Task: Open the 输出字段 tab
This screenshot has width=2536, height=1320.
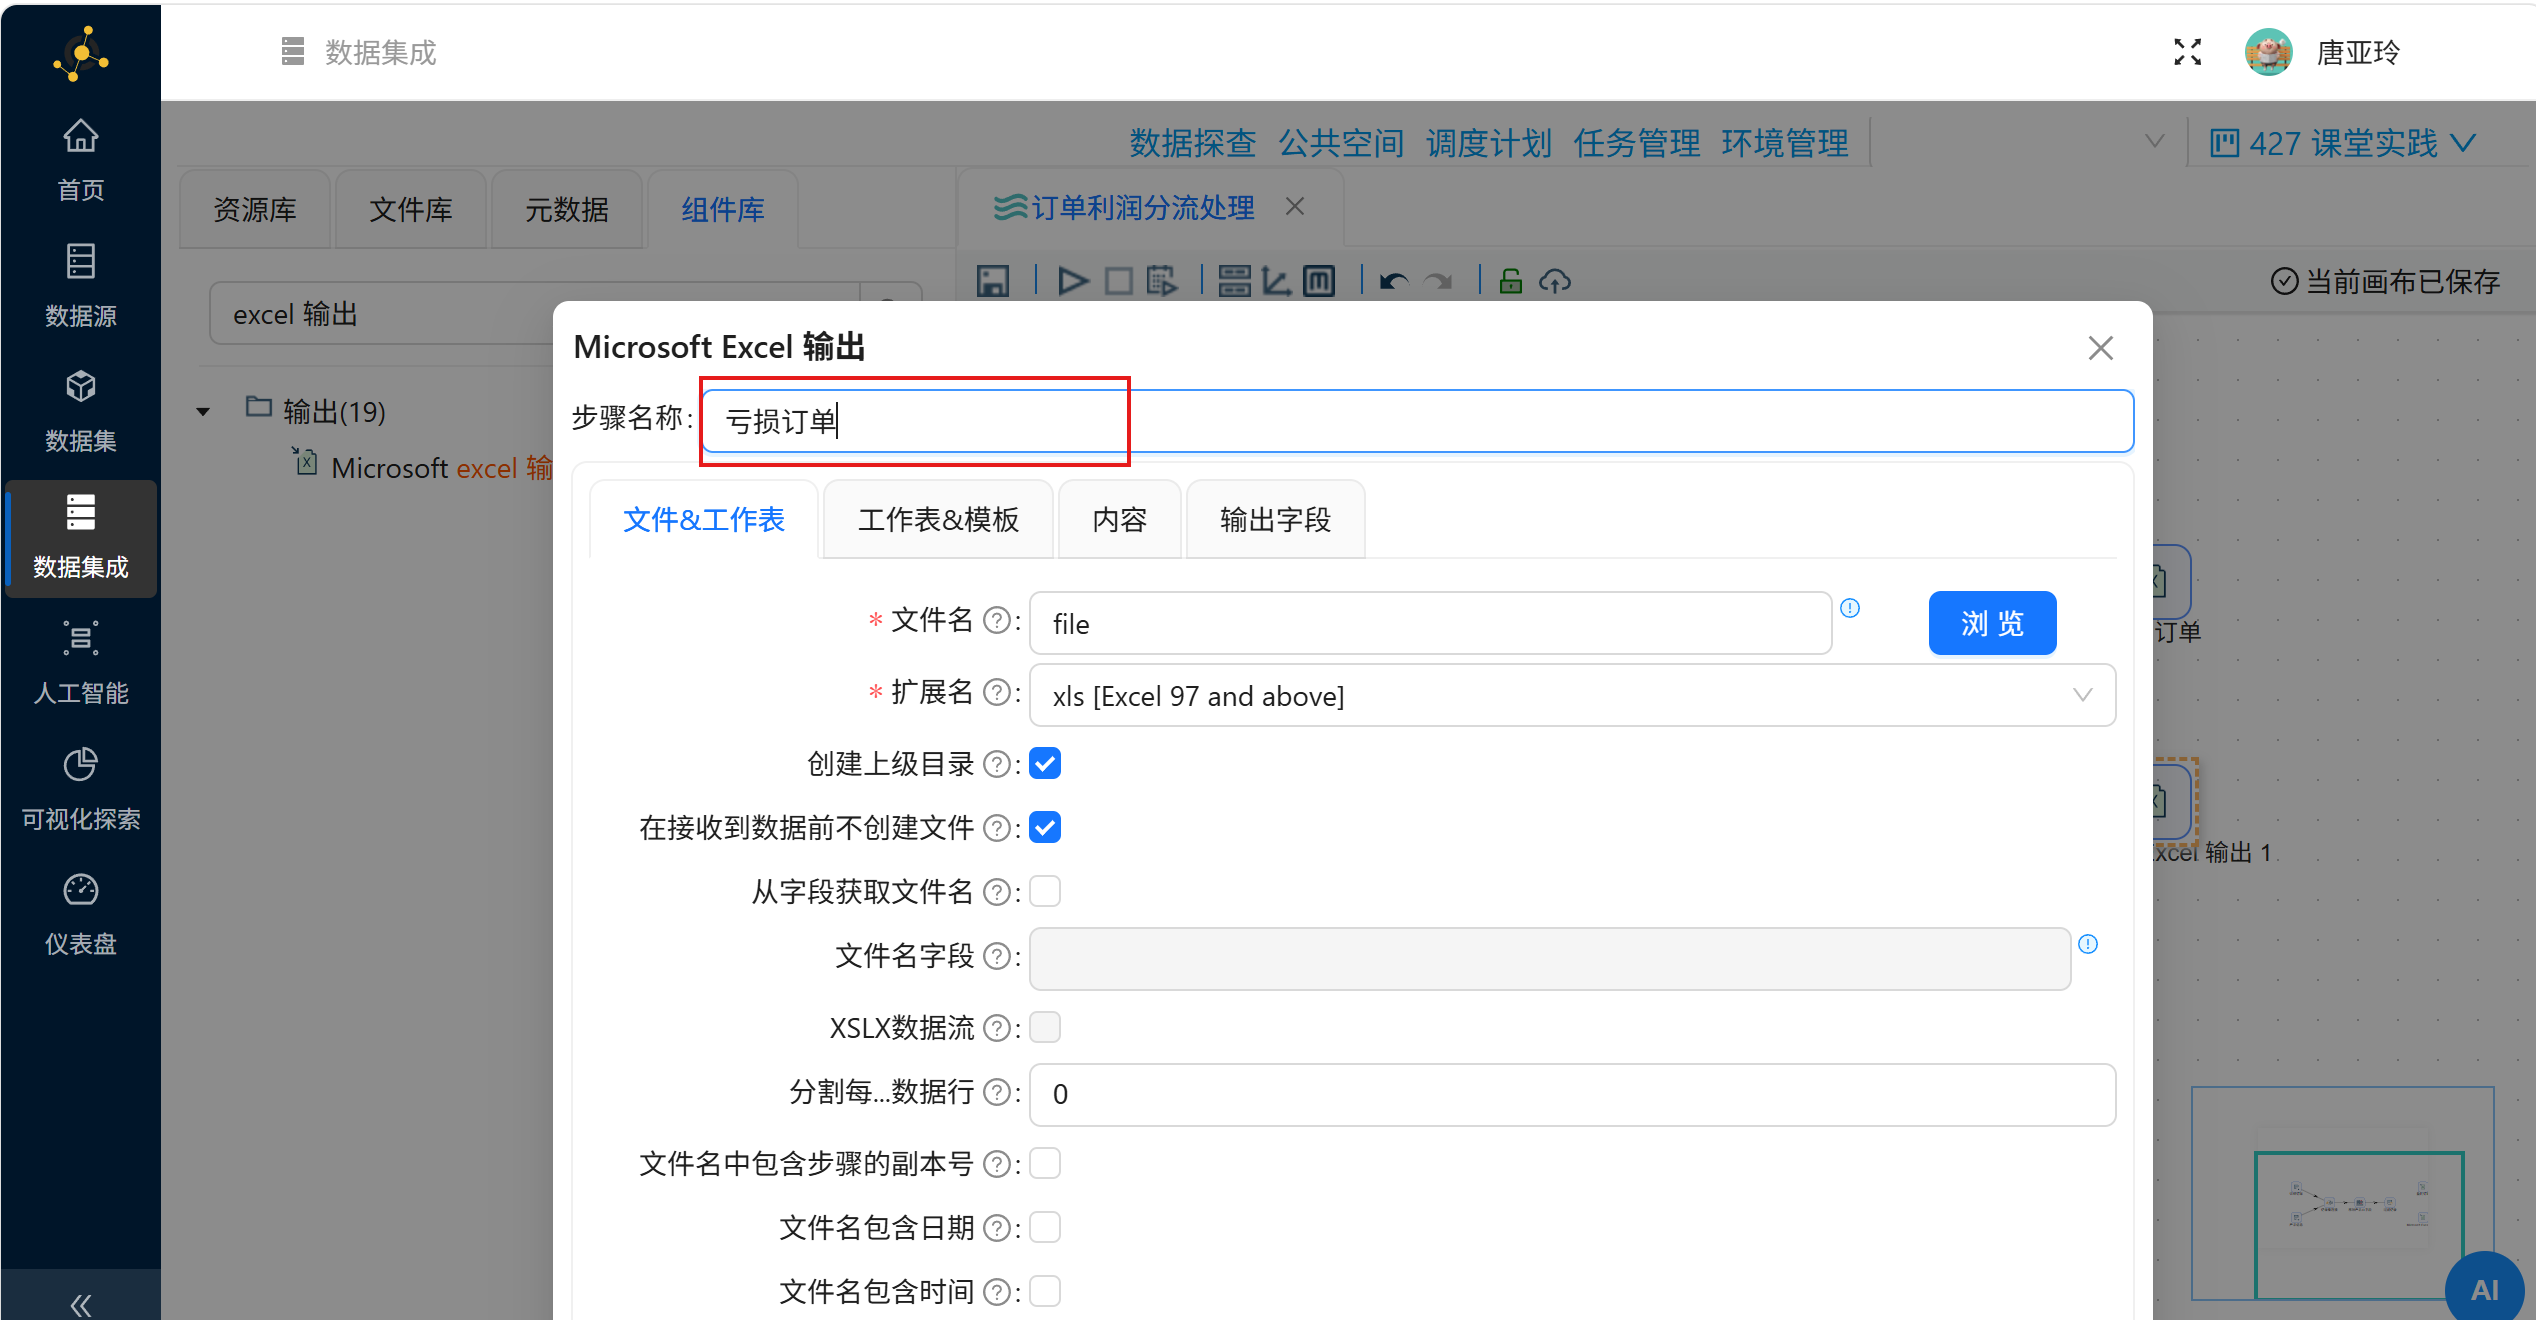Action: pos(1274,520)
